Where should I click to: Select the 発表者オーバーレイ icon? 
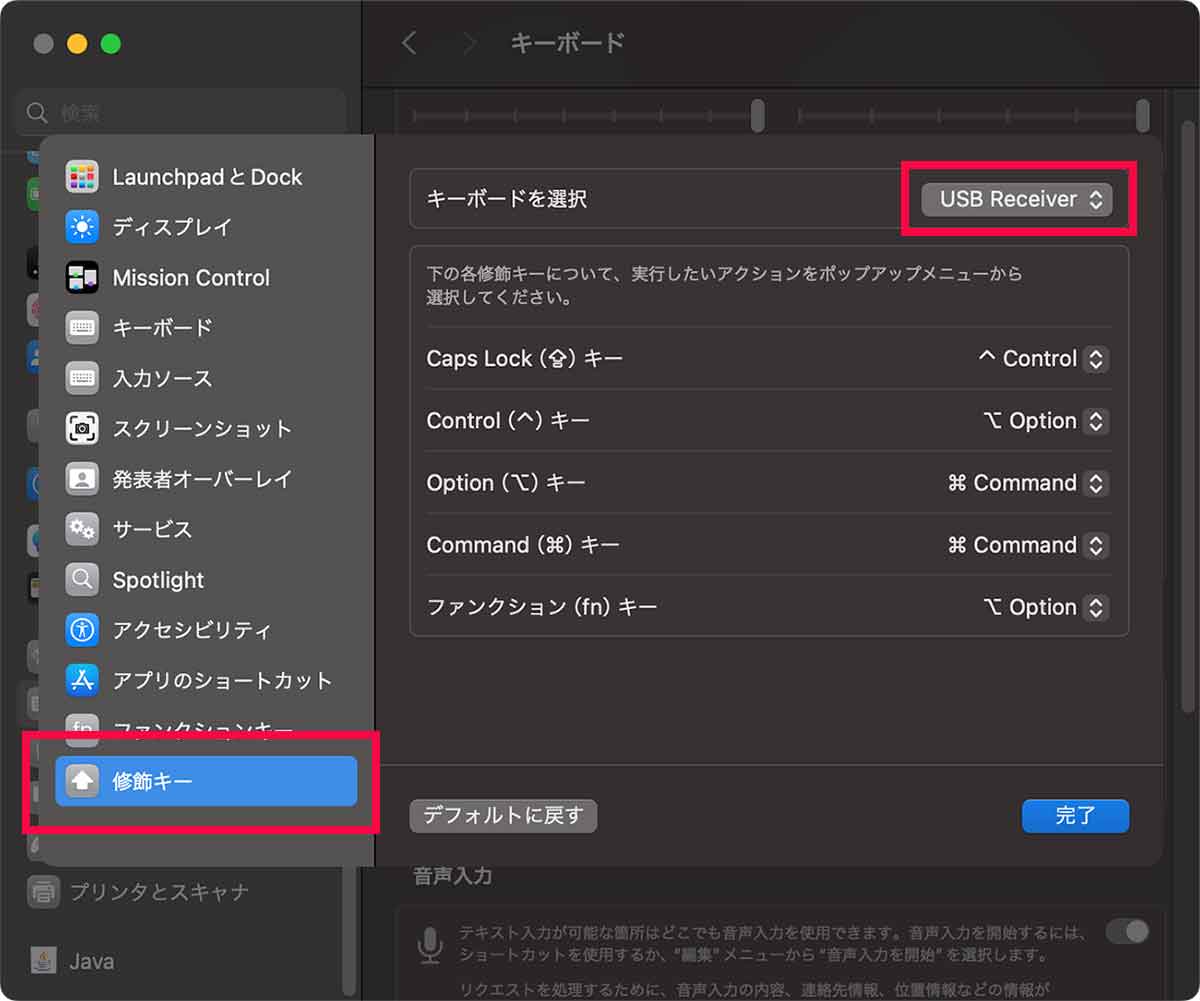point(82,479)
